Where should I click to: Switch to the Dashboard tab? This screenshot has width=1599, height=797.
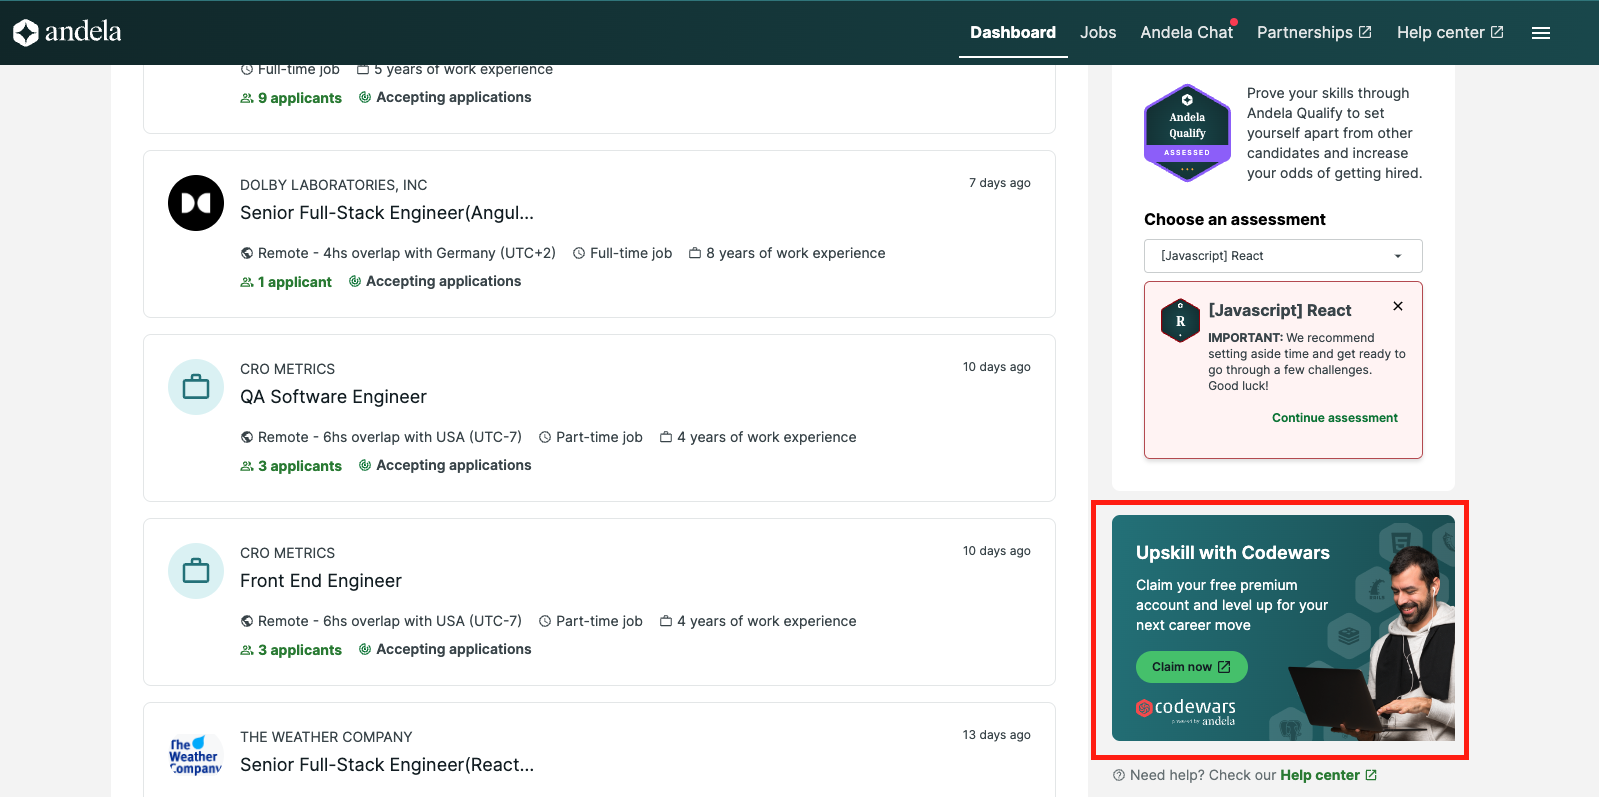[x=1013, y=33]
